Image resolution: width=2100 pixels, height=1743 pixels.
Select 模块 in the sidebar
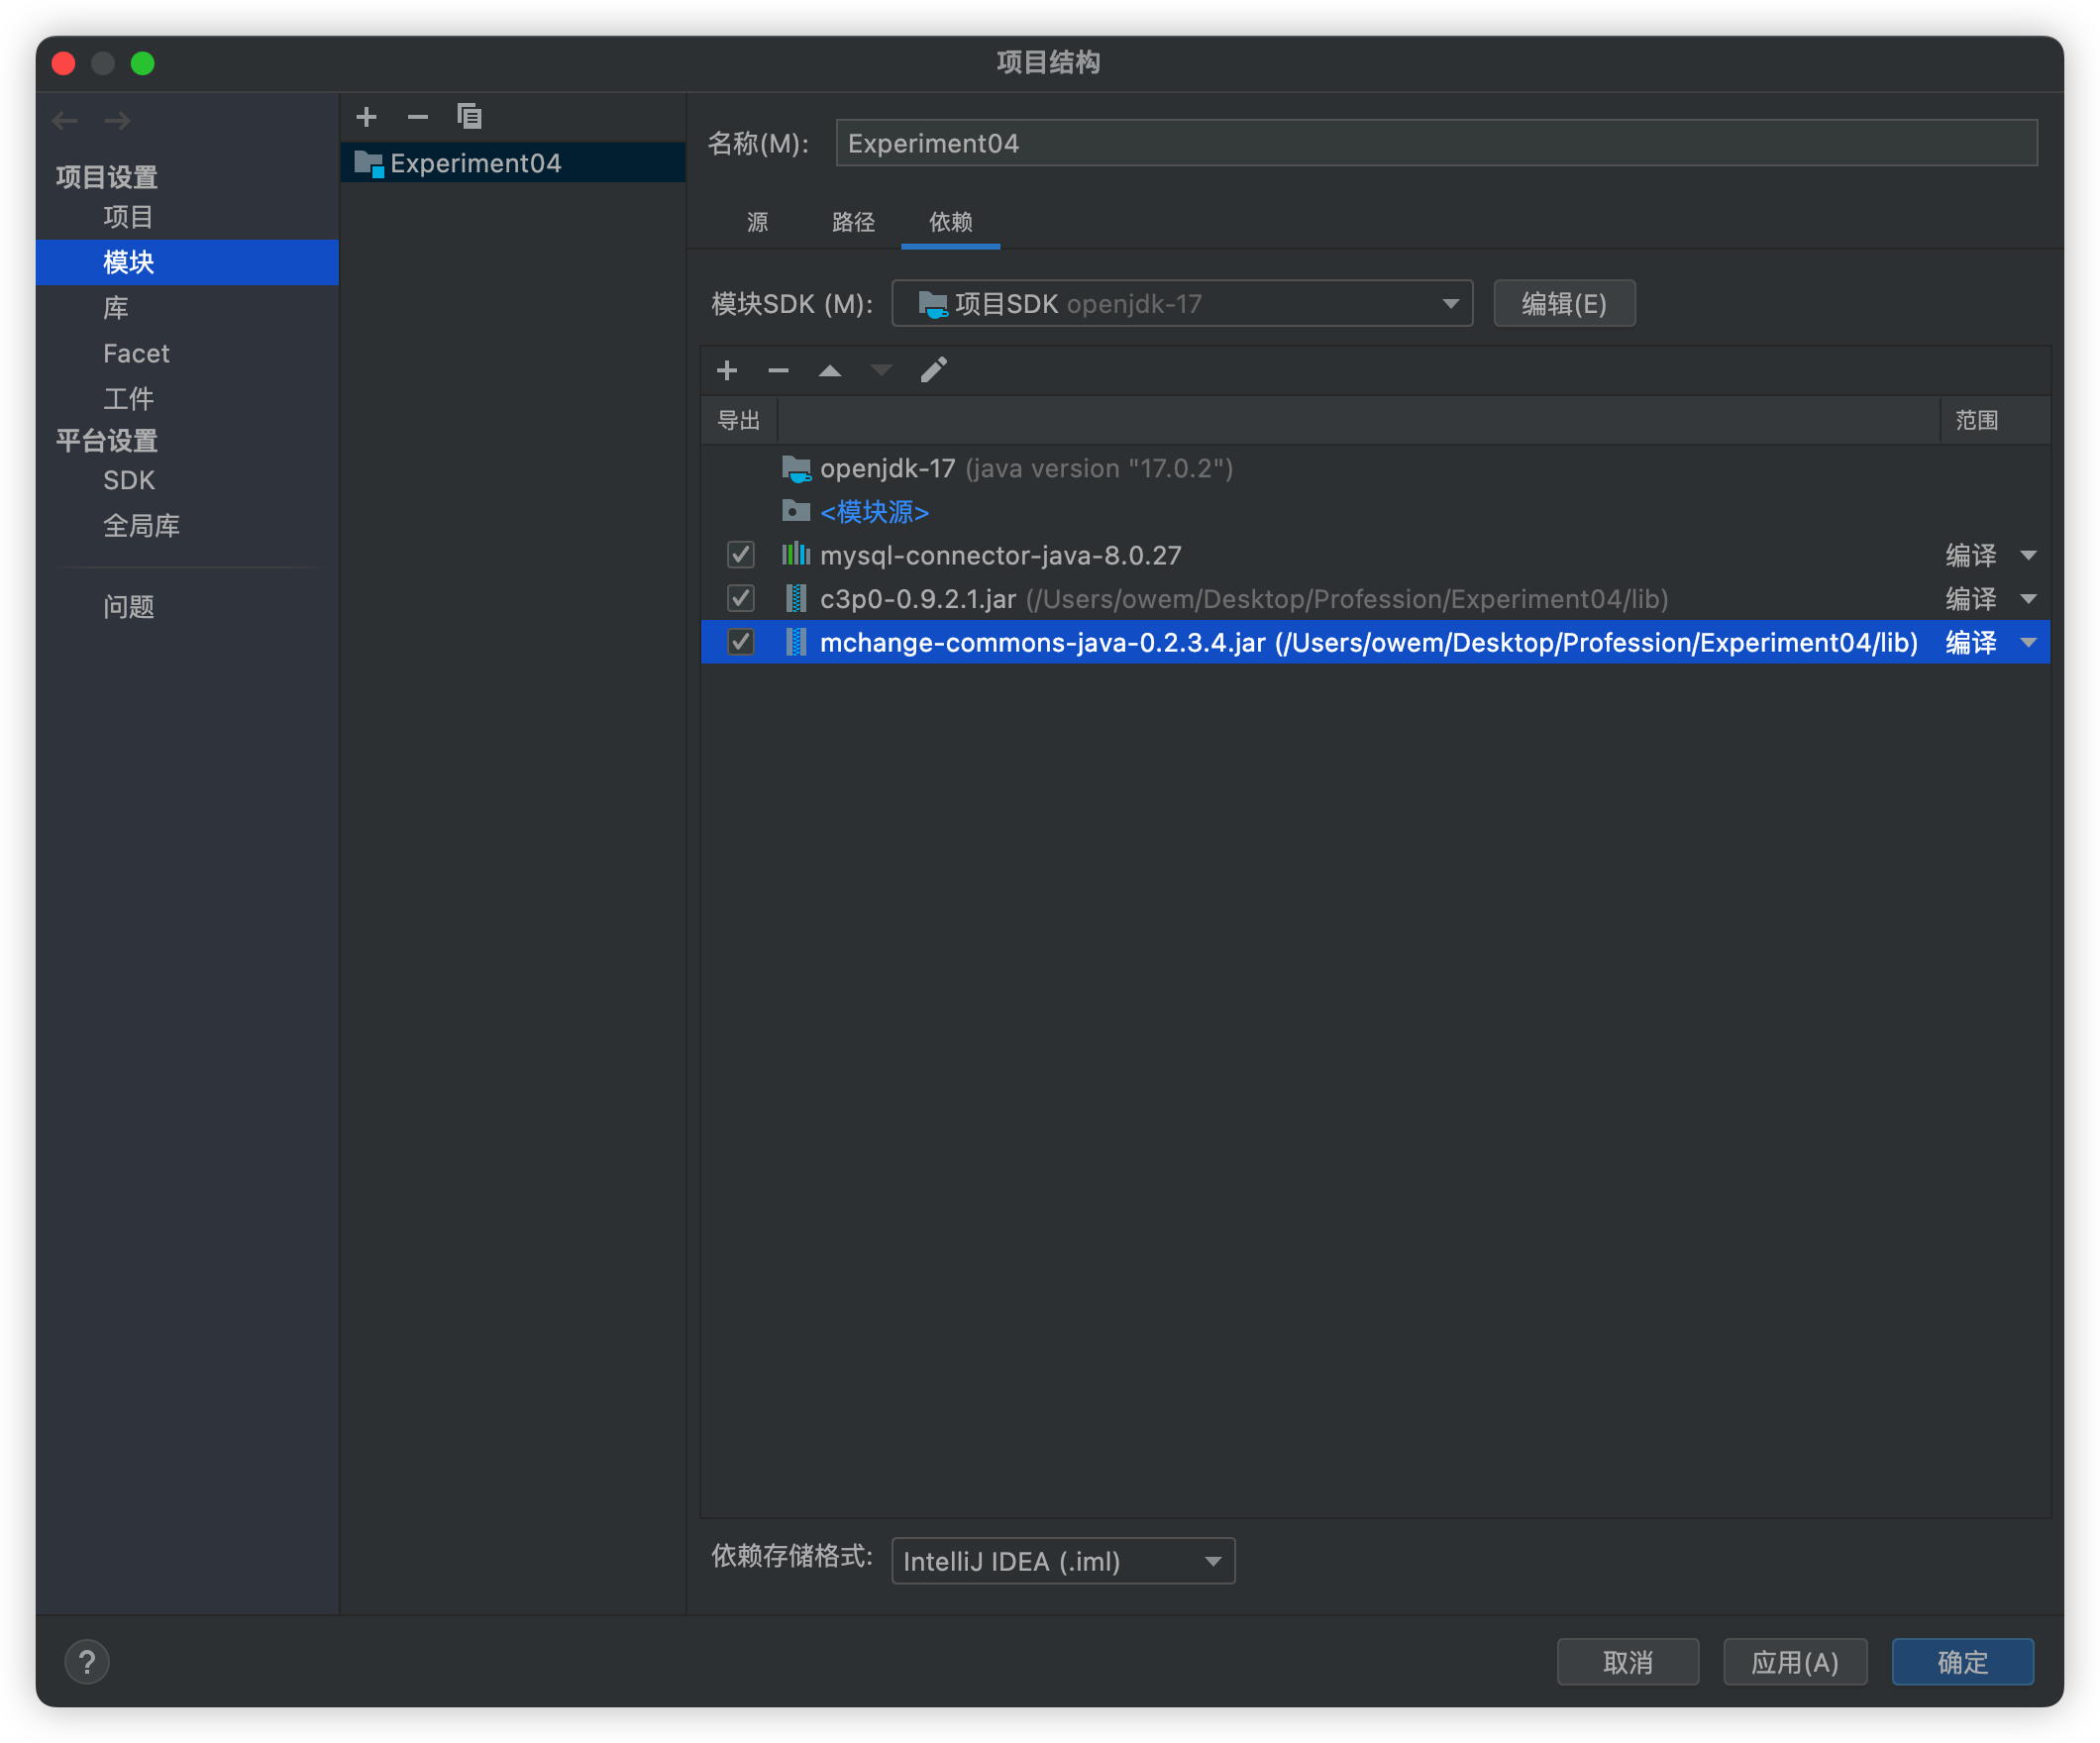click(187, 262)
